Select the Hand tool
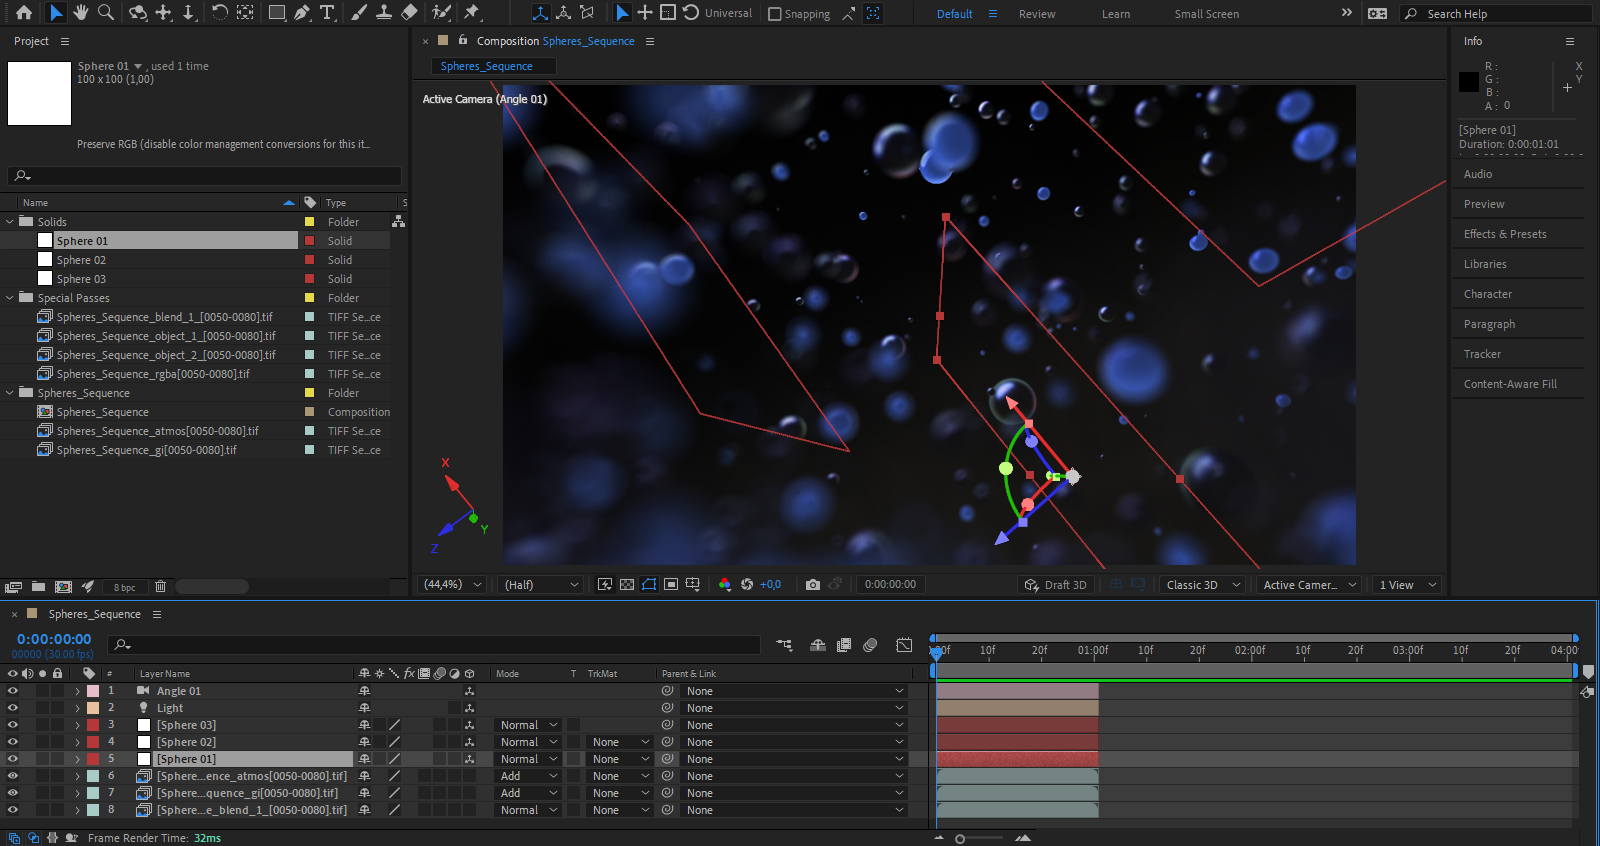1600x846 pixels. pos(81,13)
